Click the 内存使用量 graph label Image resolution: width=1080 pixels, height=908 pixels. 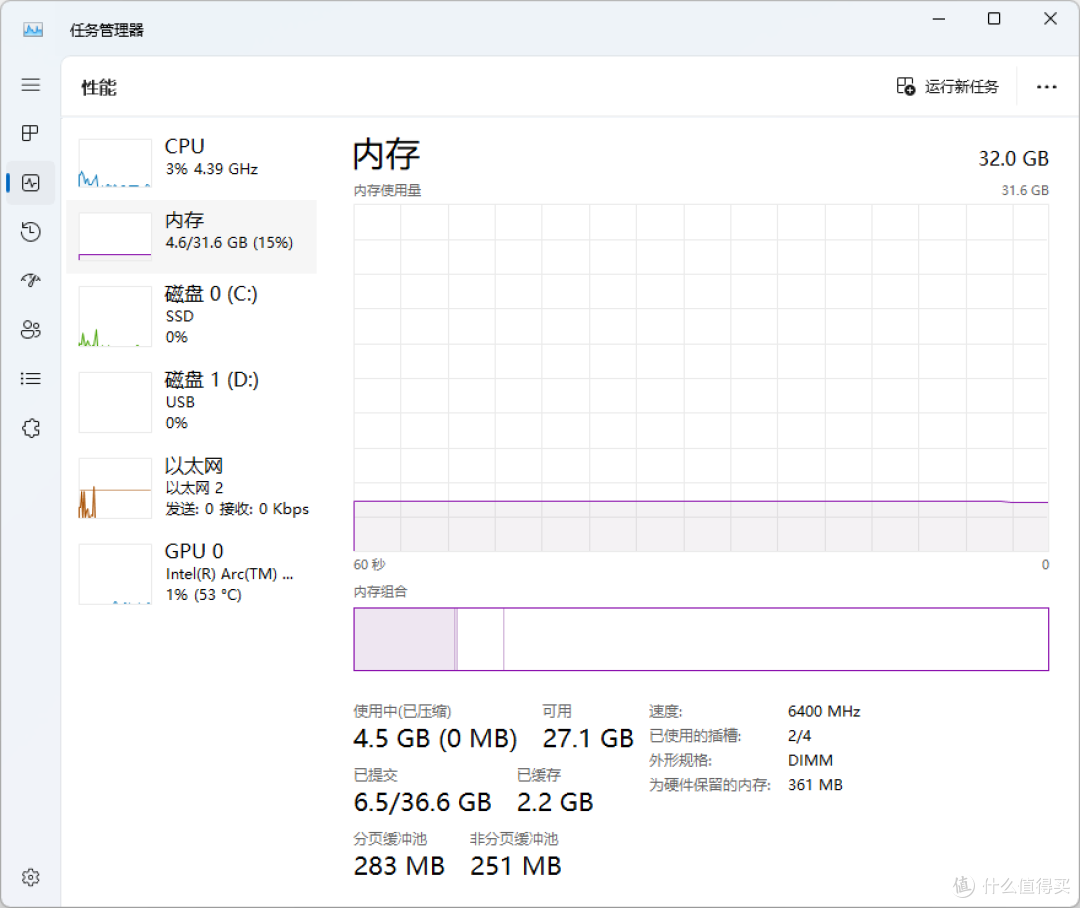click(x=387, y=190)
